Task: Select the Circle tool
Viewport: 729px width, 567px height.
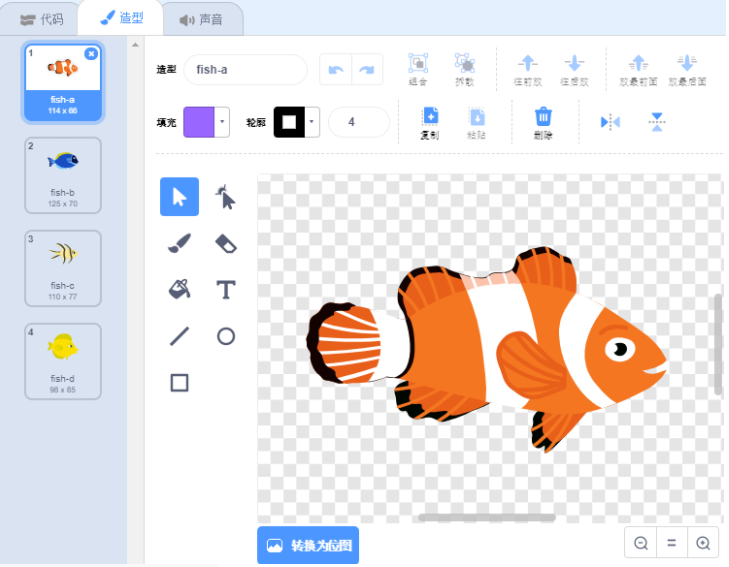Action: click(225, 336)
